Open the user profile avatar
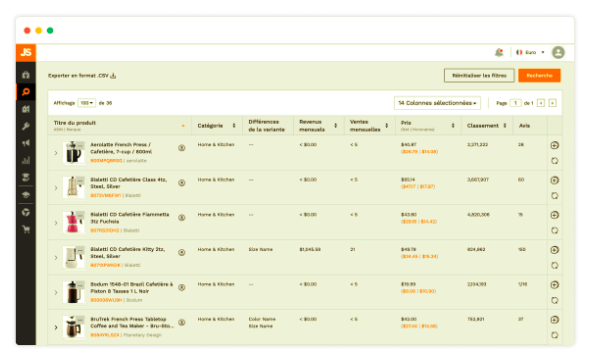Viewport: 592px width, 360px height. pyautogui.click(x=558, y=52)
